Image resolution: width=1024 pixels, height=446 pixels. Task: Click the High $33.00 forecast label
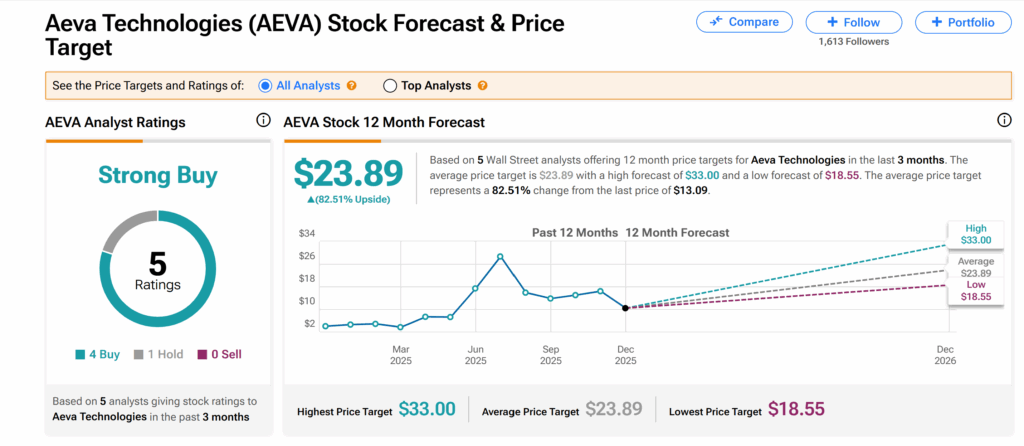[976, 233]
